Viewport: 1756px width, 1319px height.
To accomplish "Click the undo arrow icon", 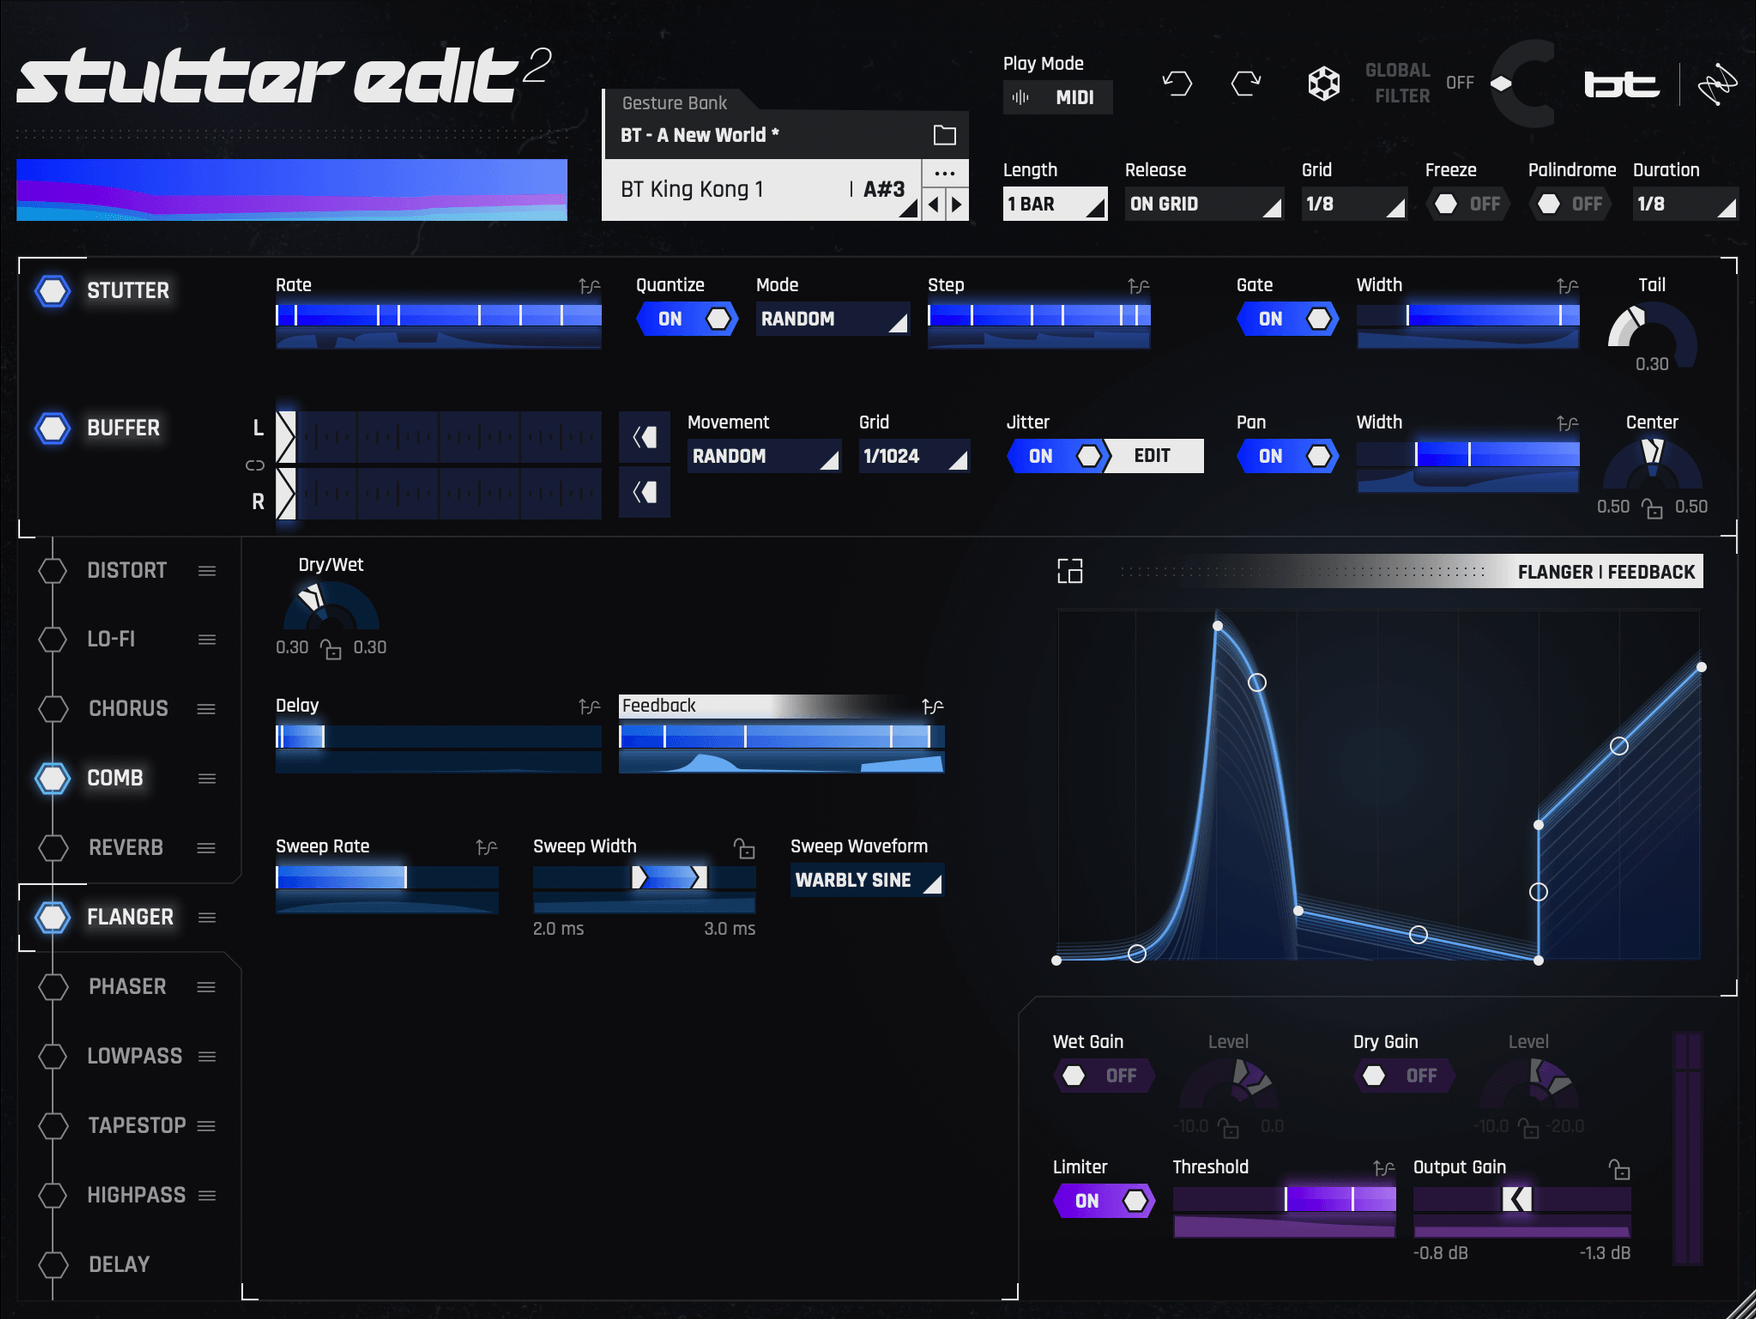I will tap(1177, 83).
